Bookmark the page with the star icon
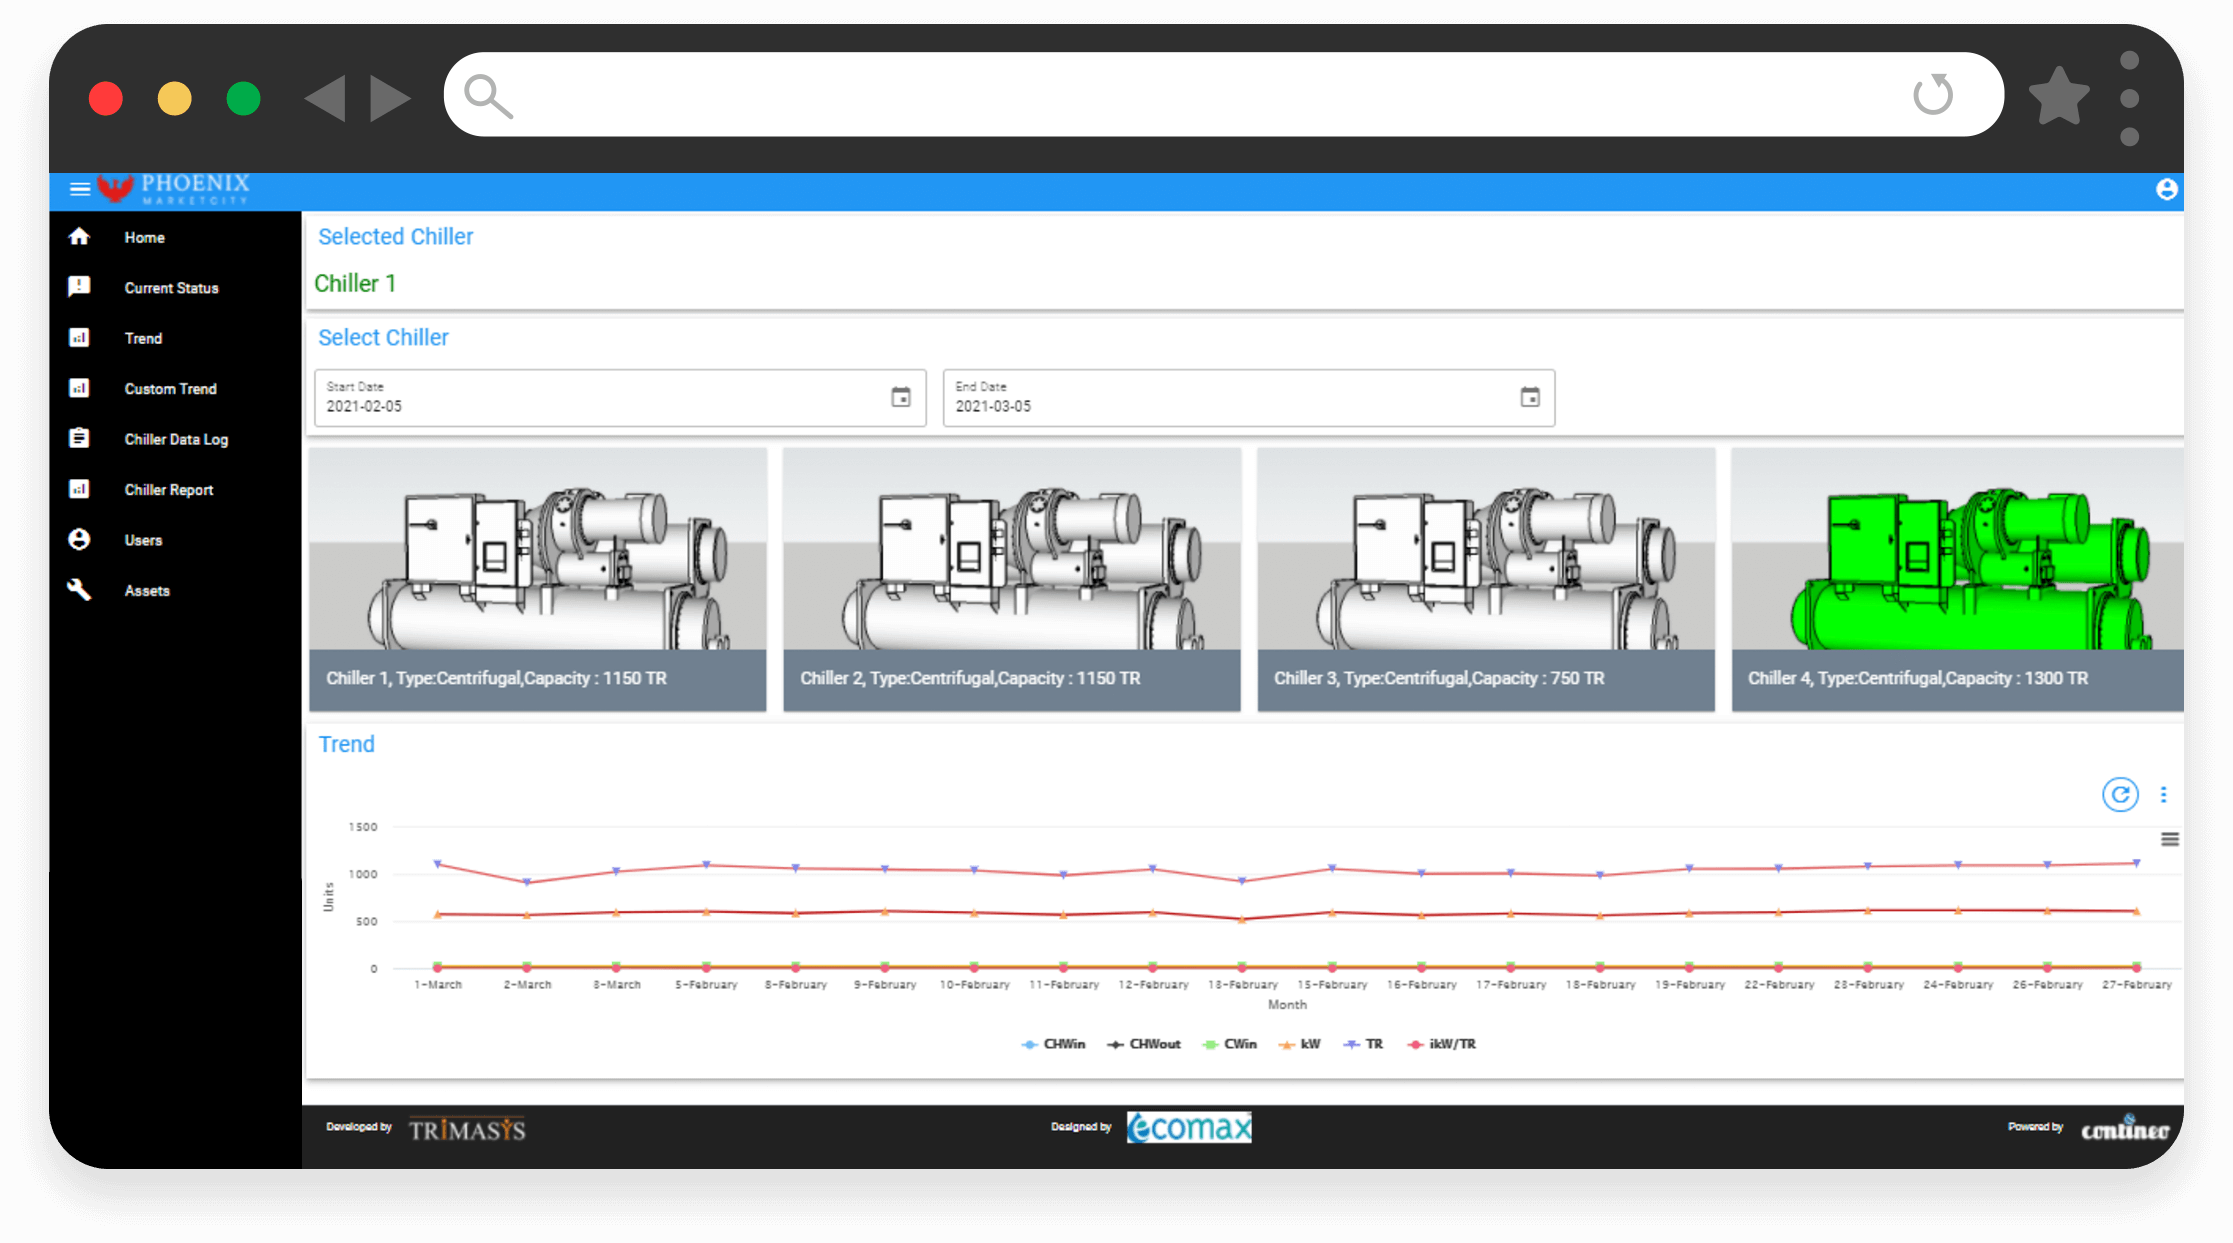The width and height of the screenshot is (2233, 1243). tap(2059, 96)
